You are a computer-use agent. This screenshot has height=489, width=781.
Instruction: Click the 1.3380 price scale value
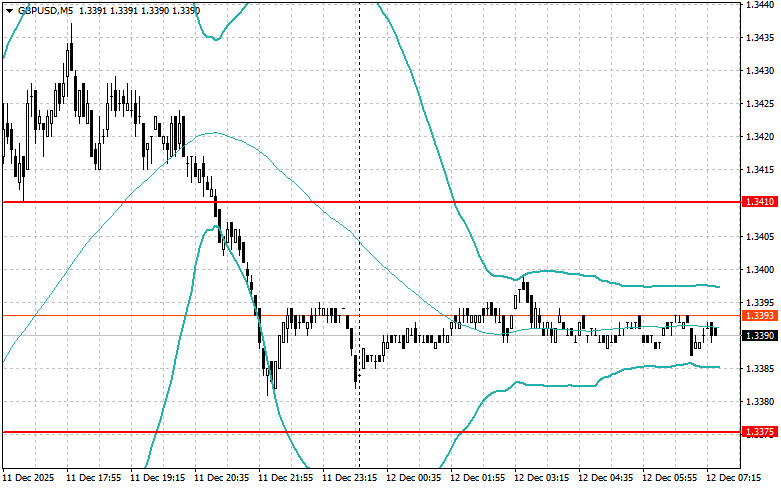760,401
